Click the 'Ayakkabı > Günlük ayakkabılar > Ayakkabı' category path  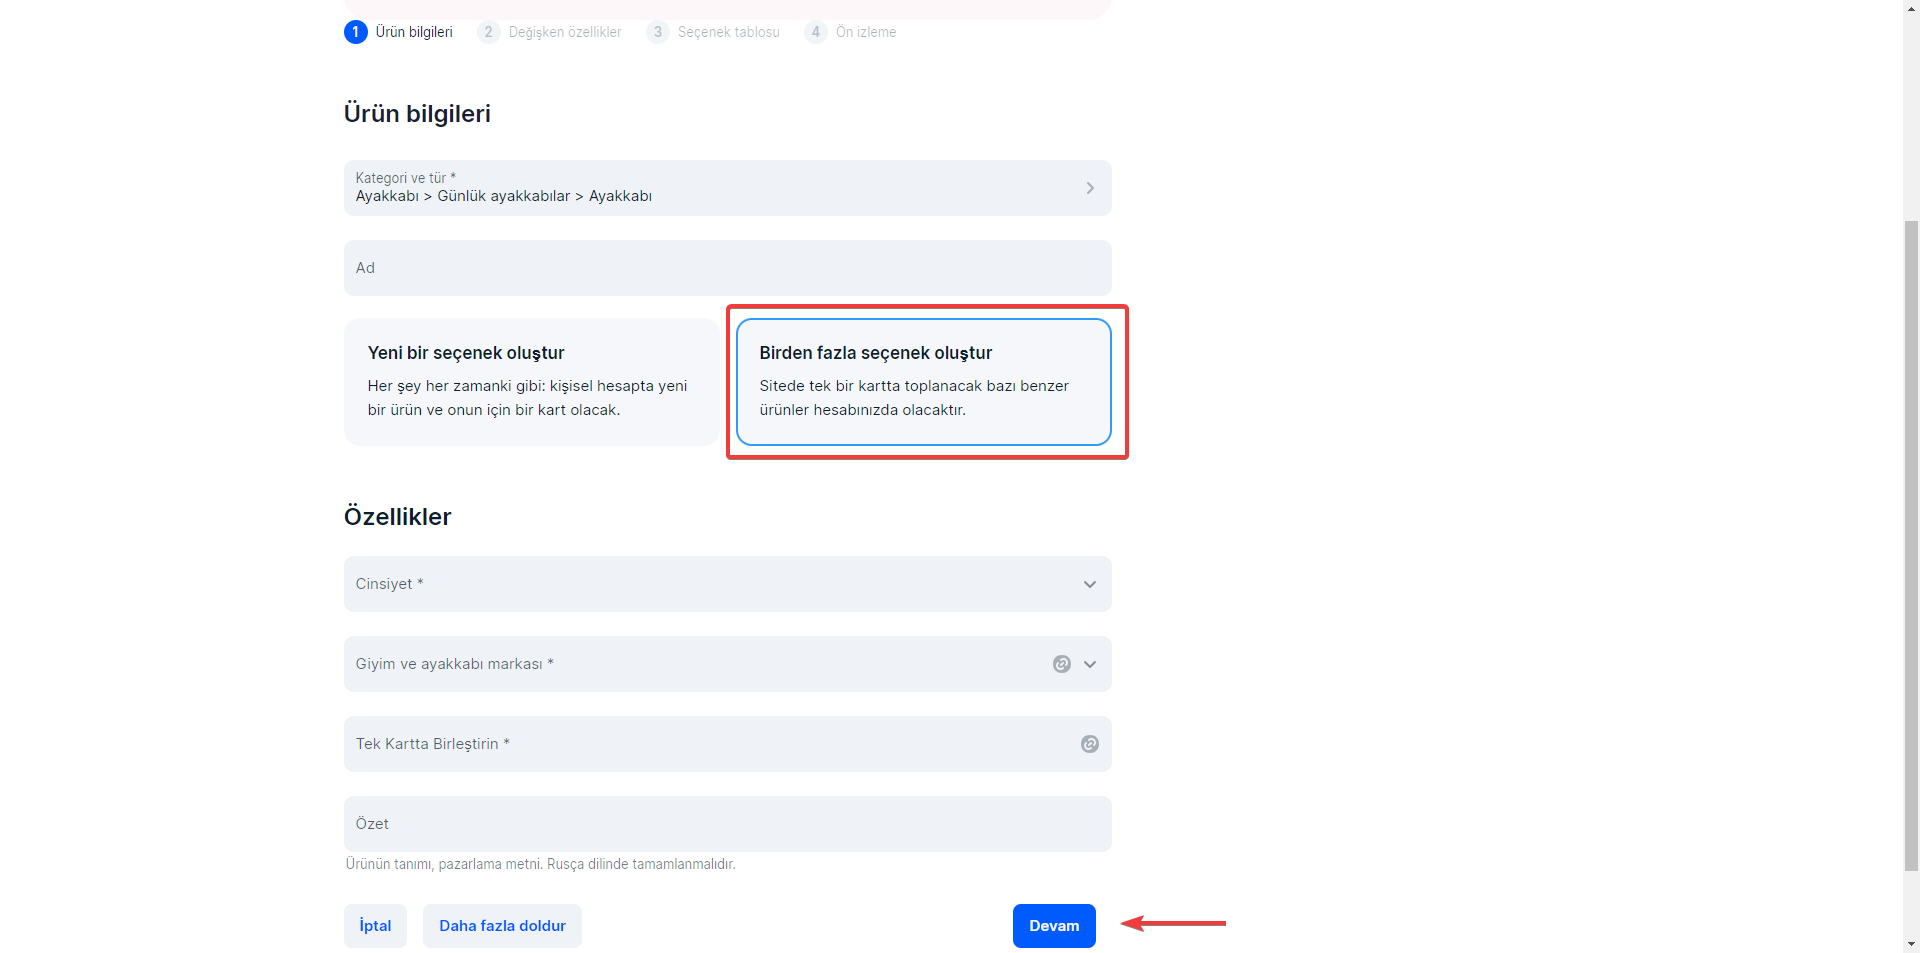coord(503,196)
